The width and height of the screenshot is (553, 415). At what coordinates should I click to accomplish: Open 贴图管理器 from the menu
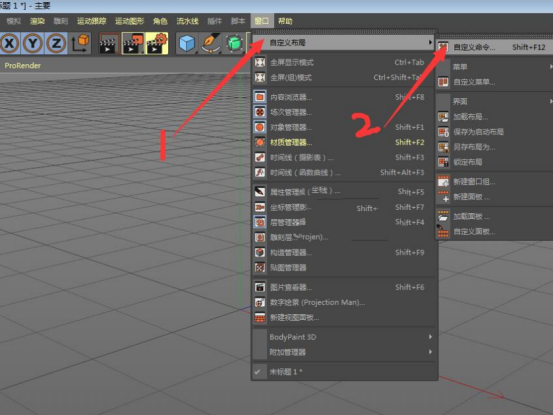344,268
